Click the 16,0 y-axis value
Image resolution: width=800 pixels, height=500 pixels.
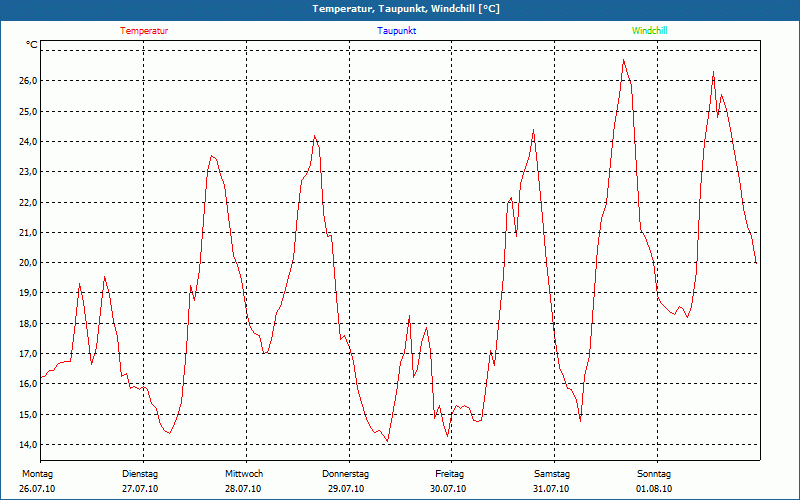pos(29,383)
